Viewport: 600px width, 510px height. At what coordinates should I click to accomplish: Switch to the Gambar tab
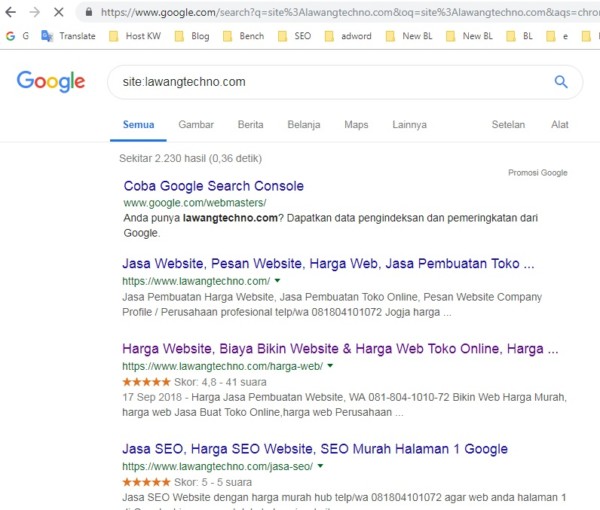pos(196,125)
